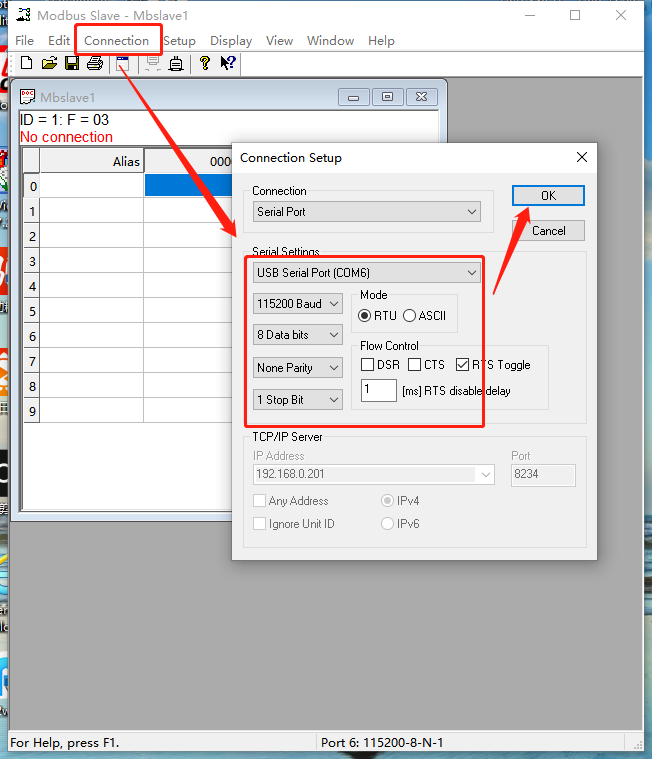Click the connection icon left of yellow question mark

(176, 64)
